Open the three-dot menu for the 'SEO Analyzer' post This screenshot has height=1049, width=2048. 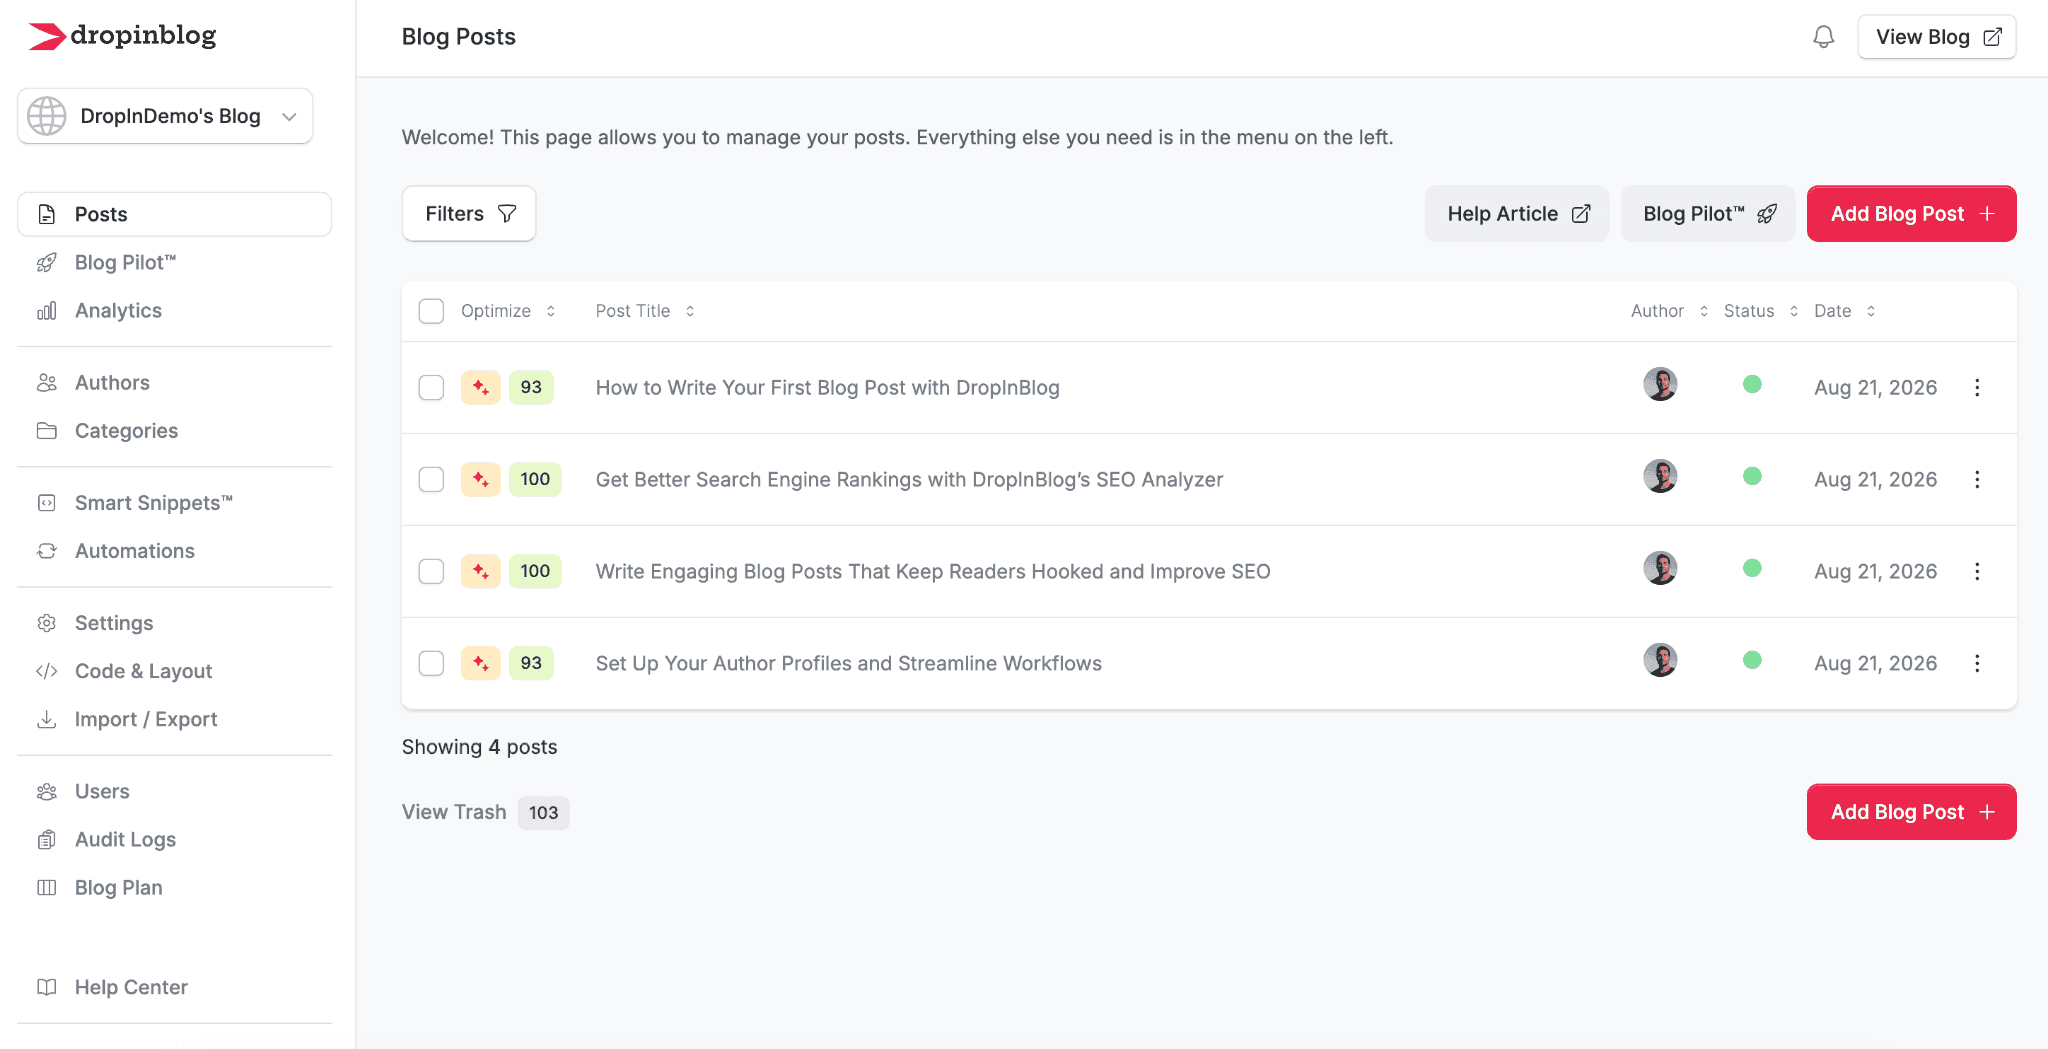click(x=1977, y=479)
